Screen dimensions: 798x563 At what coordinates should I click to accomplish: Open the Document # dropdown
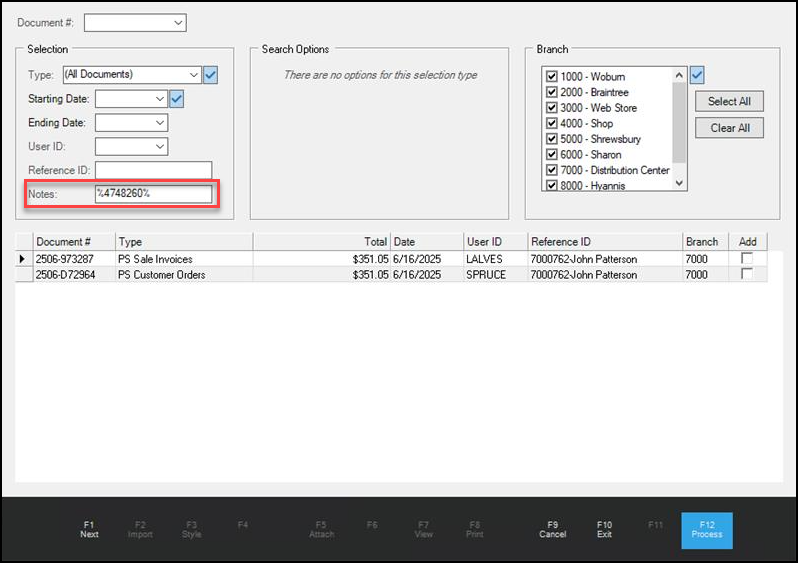click(x=178, y=22)
